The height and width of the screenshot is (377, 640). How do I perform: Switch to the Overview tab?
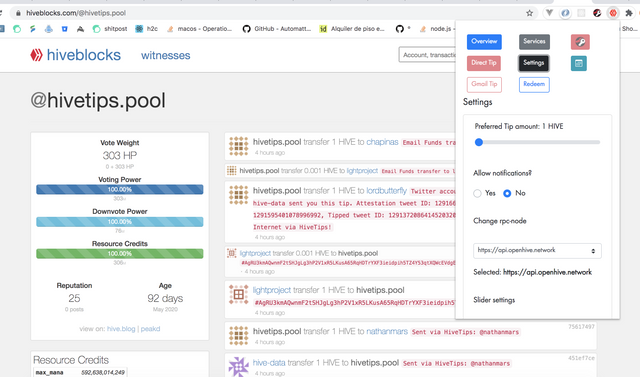pos(484,42)
